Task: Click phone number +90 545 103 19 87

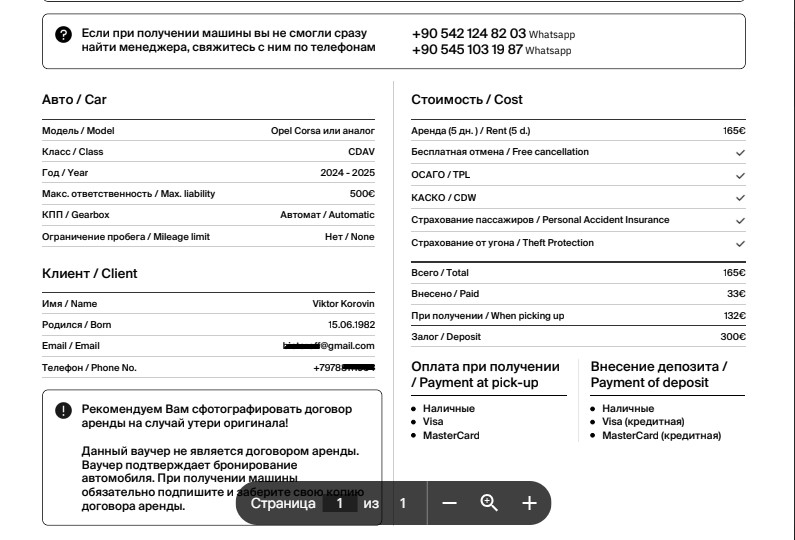Action: (x=467, y=50)
